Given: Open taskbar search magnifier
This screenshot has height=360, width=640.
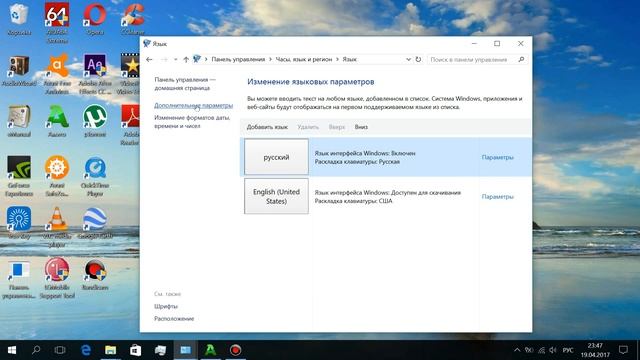Looking at the screenshot, I should coord(36,350).
